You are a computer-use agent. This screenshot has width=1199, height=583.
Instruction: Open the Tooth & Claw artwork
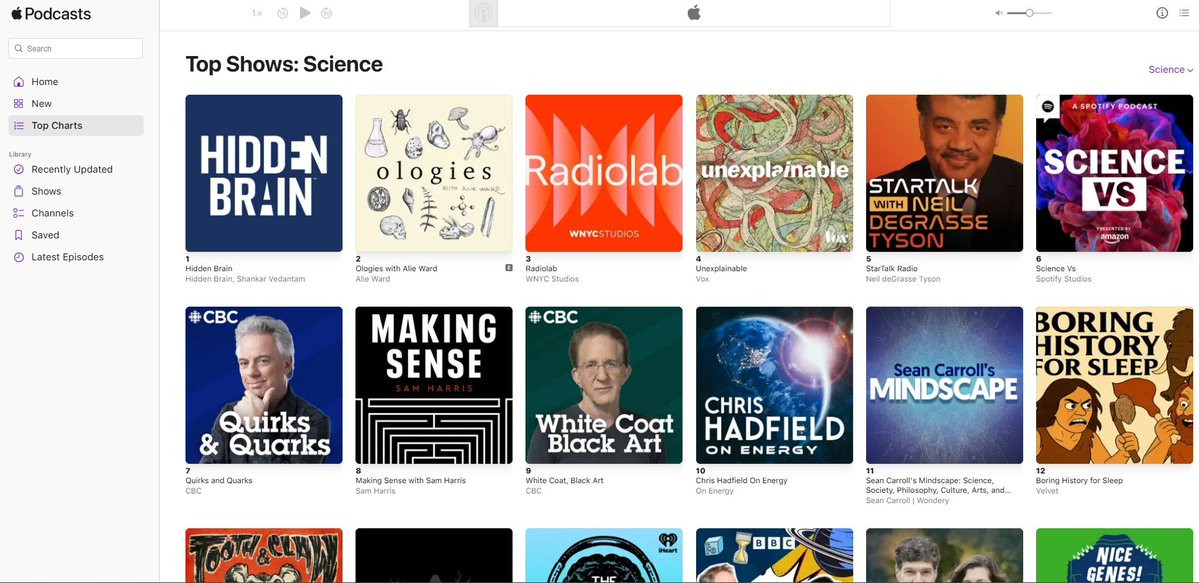pos(264,555)
